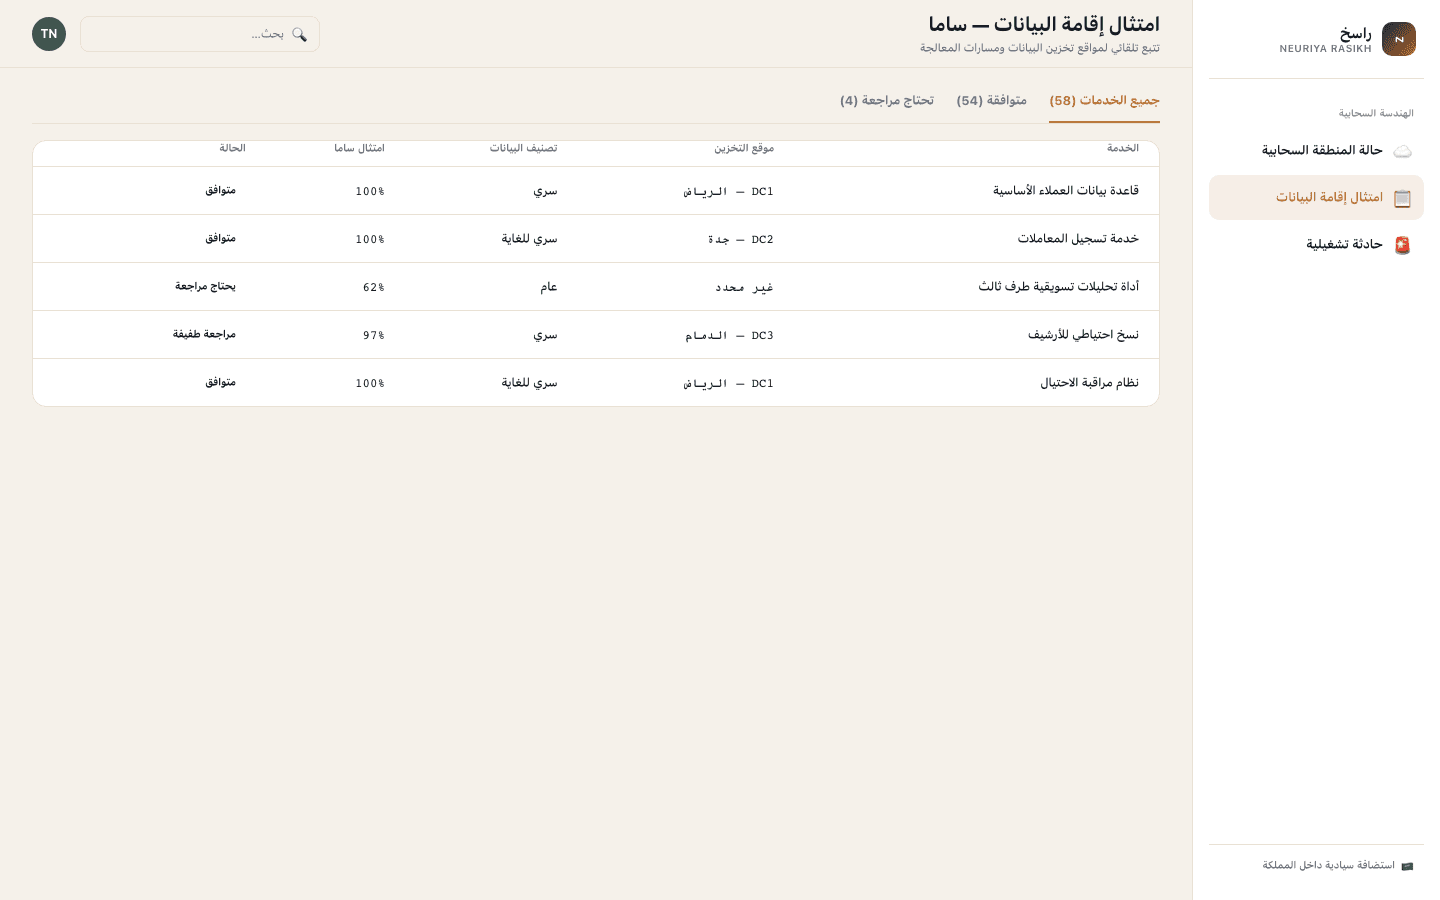Click the الخدمة column header

(1123, 148)
